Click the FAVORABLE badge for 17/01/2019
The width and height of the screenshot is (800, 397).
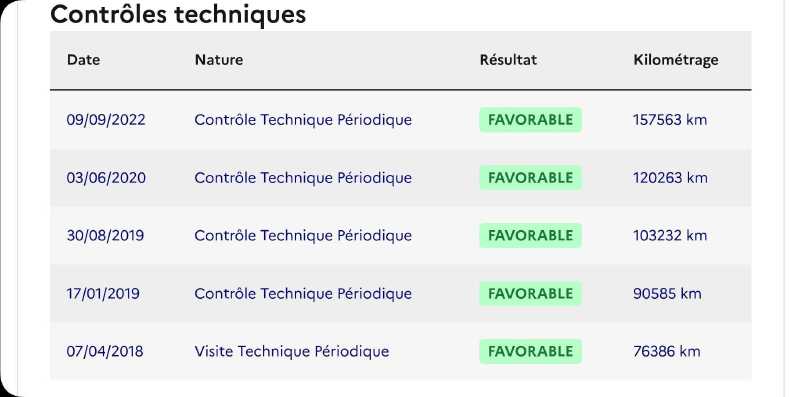pyautogui.click(x=531, y=293)
